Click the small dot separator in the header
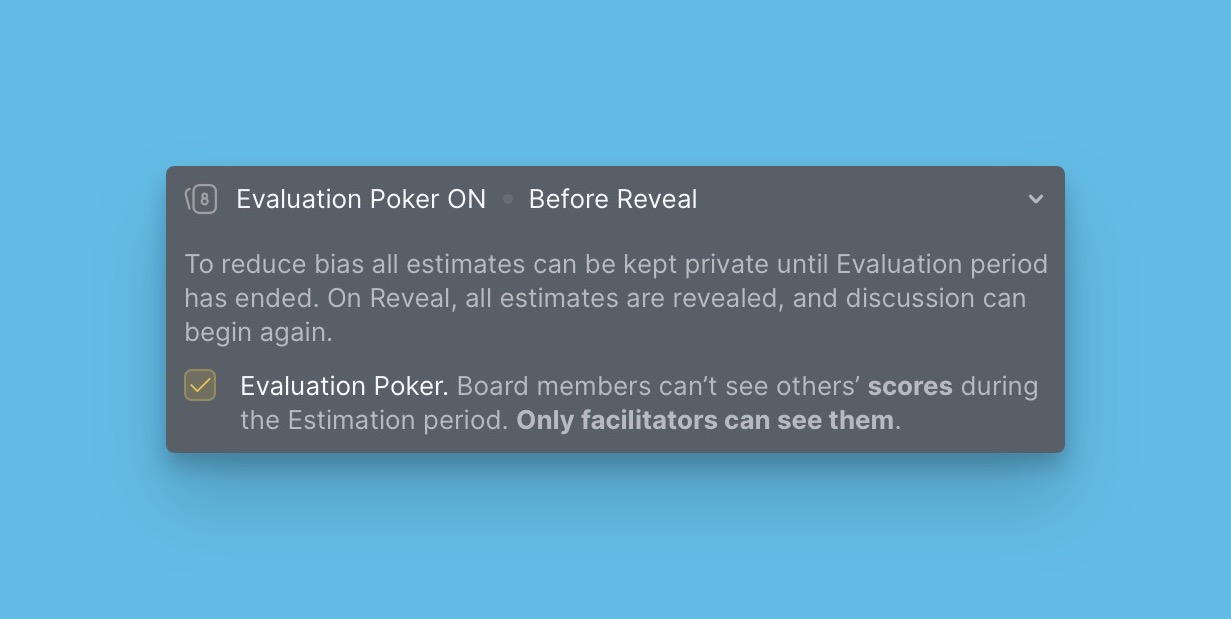Screen dimensions: 1231x619 tap(508, 199)
